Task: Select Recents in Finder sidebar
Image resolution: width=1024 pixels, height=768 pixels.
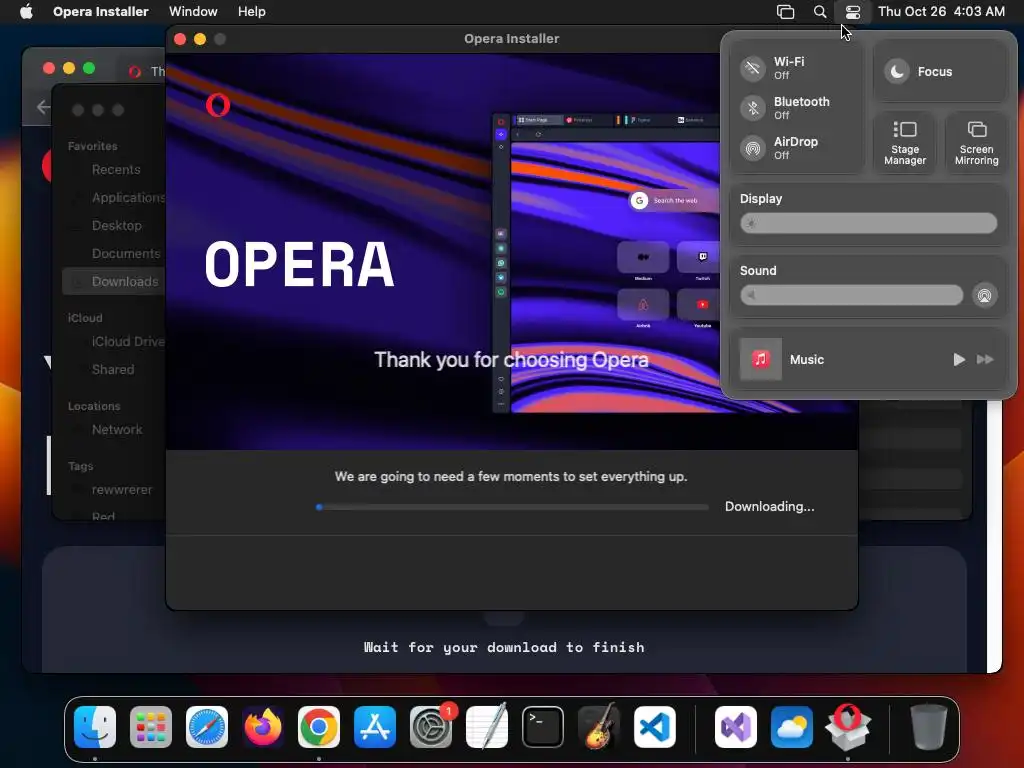Action: coord(116,169)
